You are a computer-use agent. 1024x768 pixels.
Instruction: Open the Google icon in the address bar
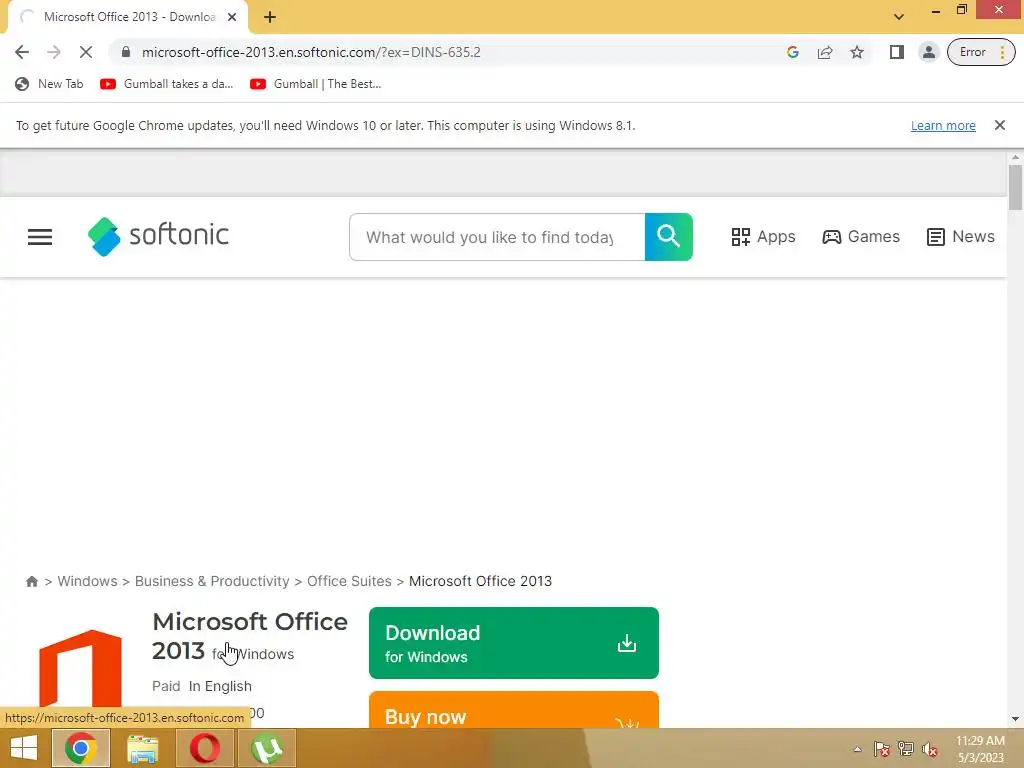pos(793,52)
